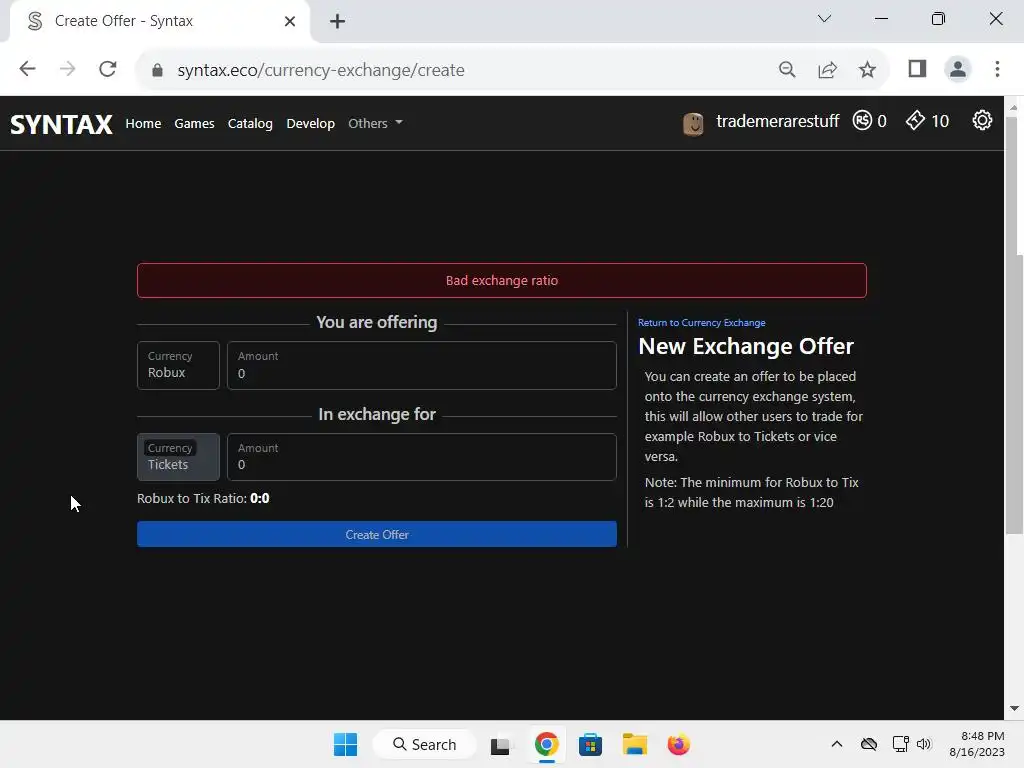
Task: Click the Chrome taskbar icon
Action: (547, 744)
